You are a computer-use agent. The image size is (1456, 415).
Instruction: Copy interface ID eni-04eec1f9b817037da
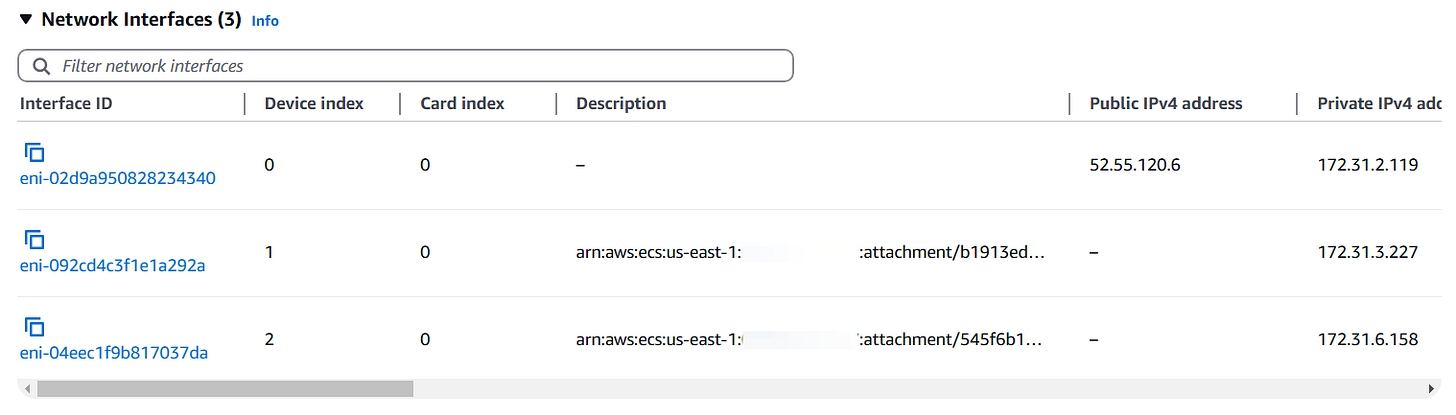[34, 326]
